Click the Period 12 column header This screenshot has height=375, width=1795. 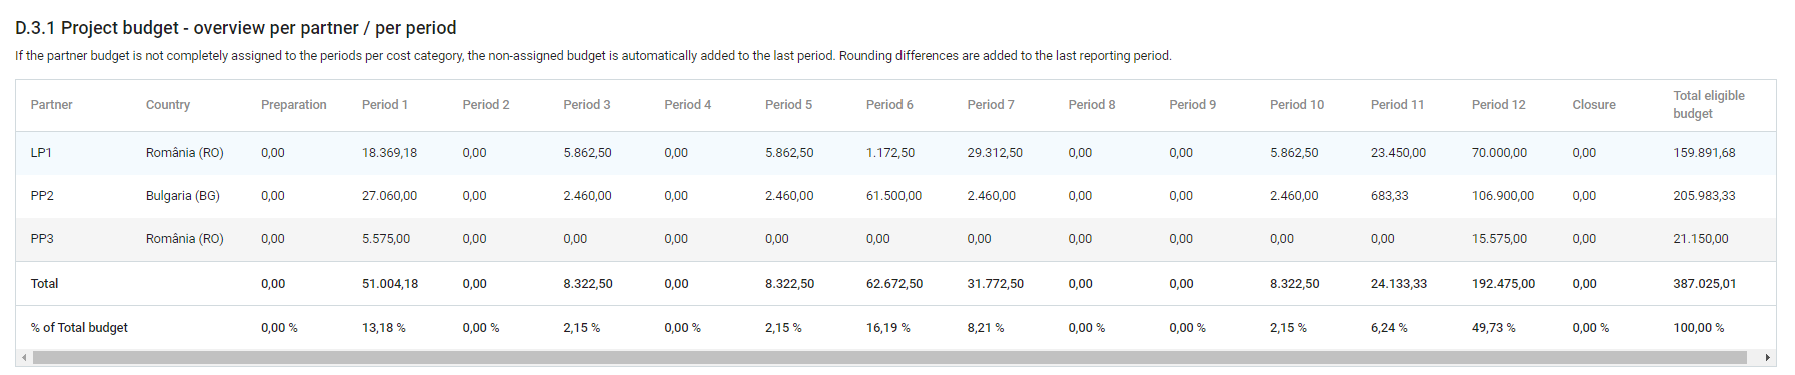point(1499,105)
